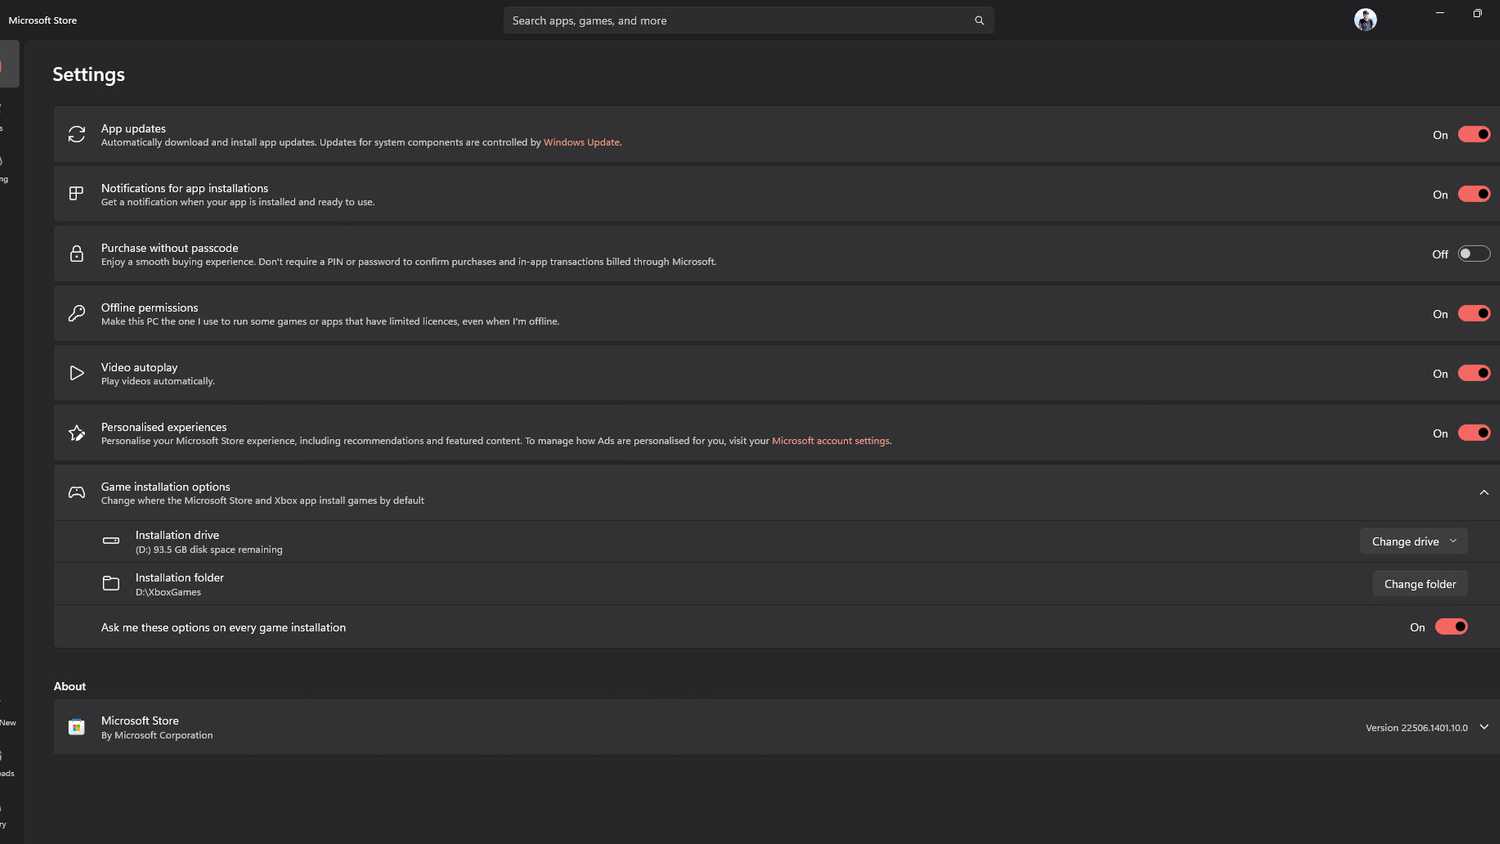Click the App updates label

[x=133, y=129]
